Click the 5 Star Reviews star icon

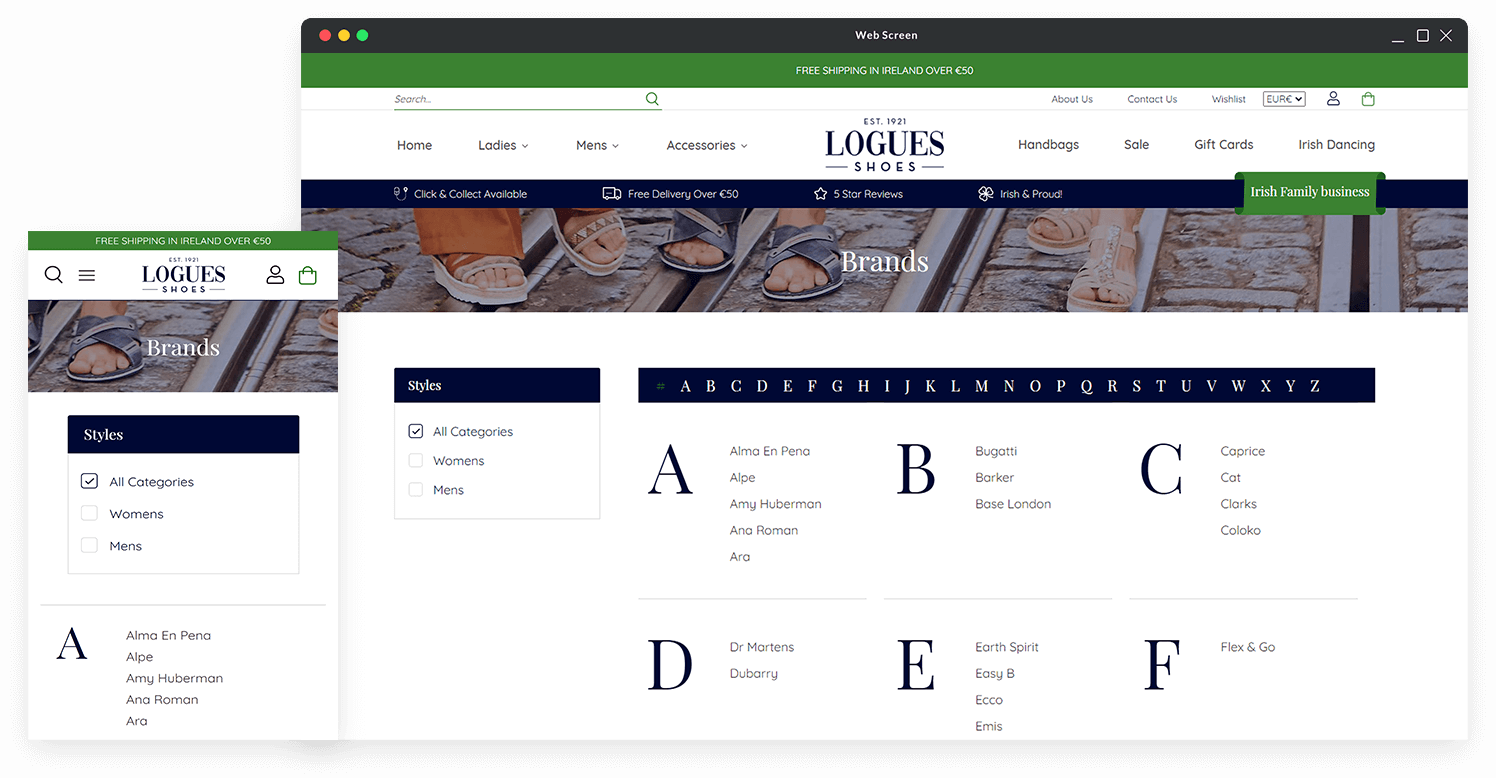click(821, 194)
